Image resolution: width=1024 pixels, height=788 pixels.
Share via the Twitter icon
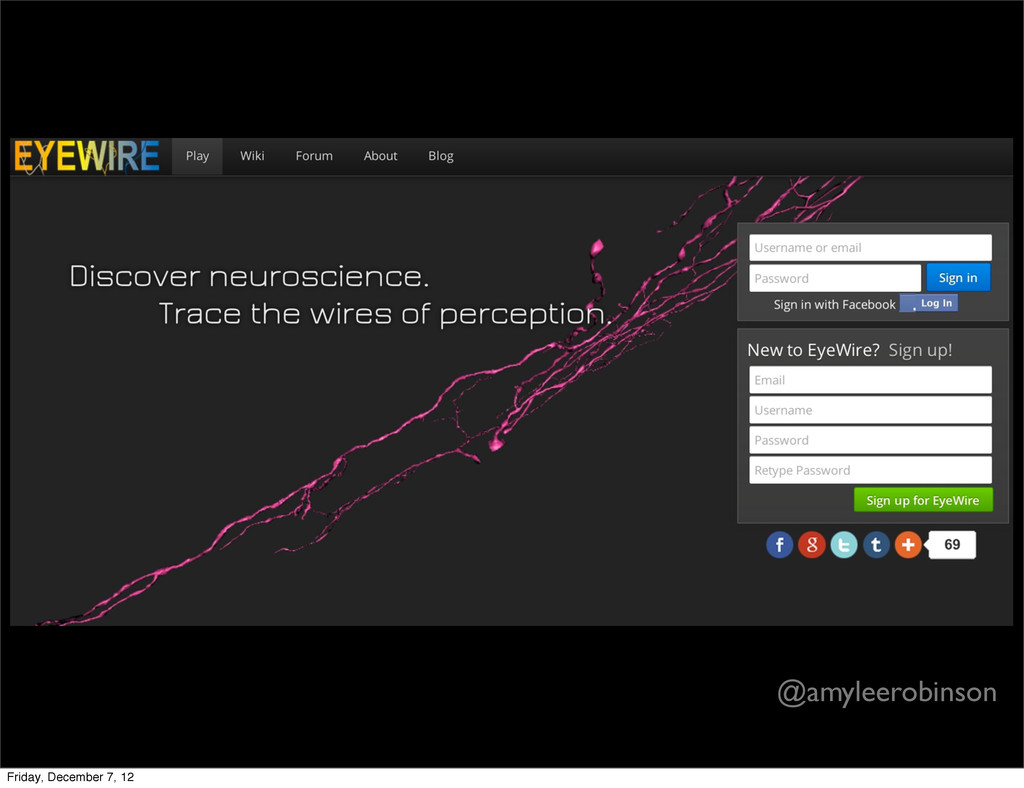click(843, 544)
